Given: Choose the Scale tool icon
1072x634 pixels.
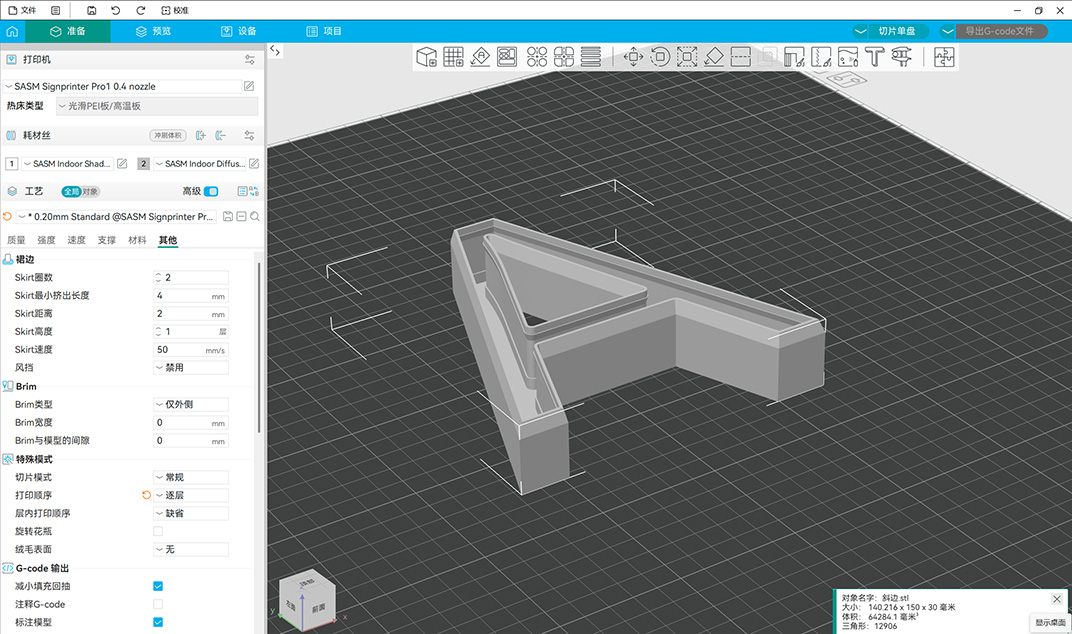Looking at the screenshot, I should pos(687,57).
